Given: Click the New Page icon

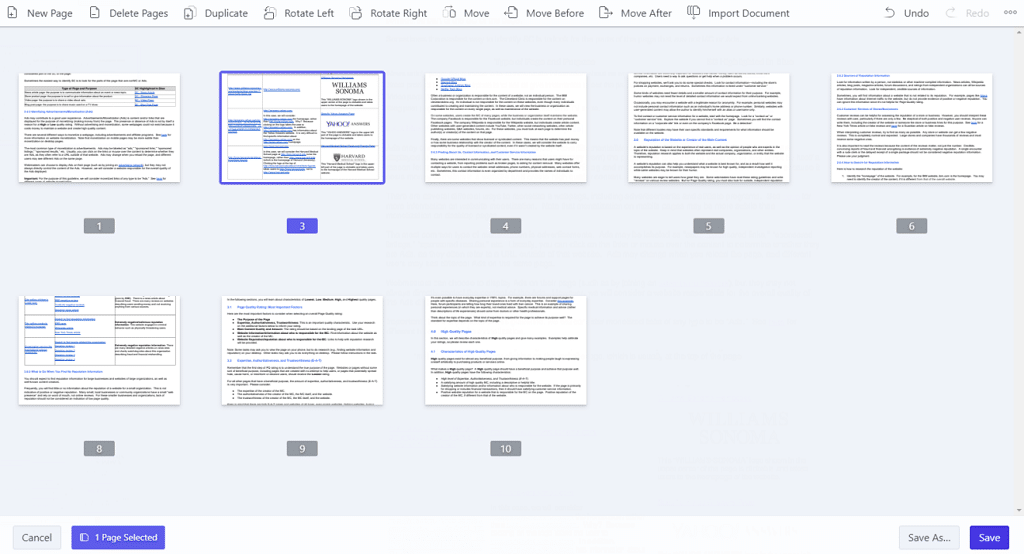Looking at the screenshot, I should click(x=12, y=12).
